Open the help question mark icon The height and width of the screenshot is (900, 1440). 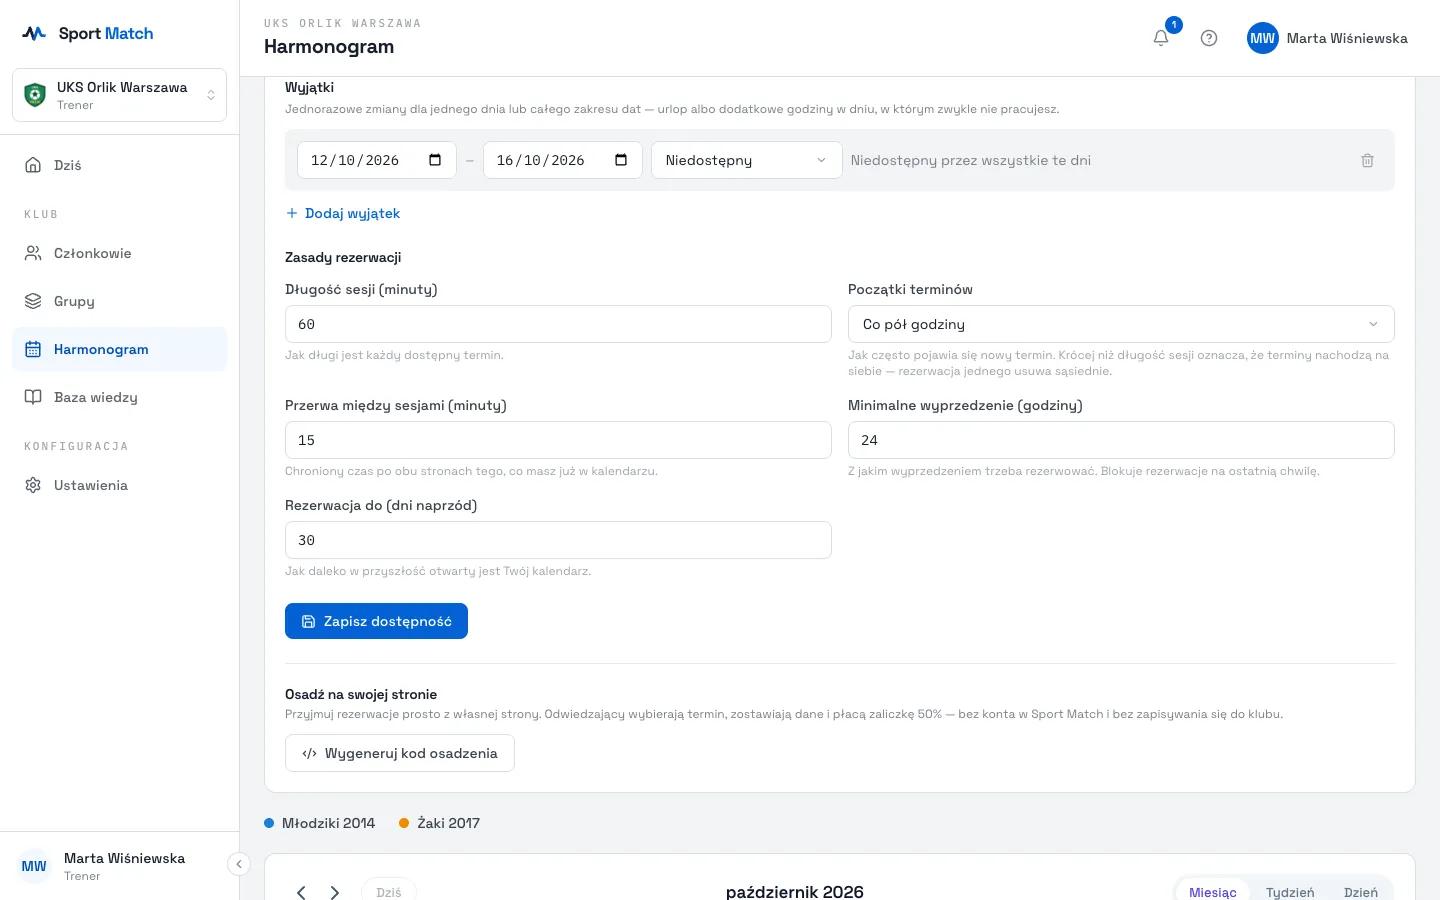coord(1209,38)
